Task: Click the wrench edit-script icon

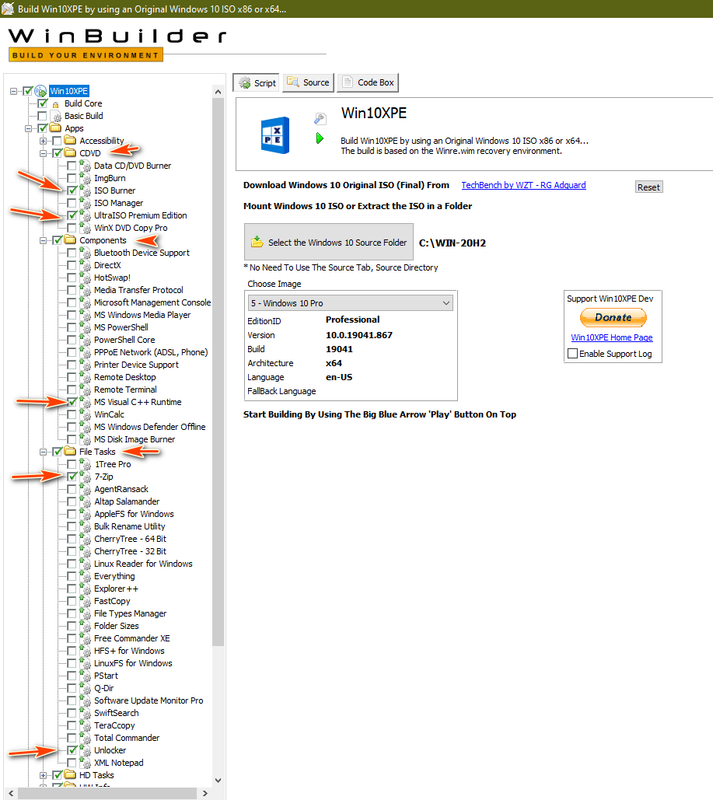Action: point(319,119)
